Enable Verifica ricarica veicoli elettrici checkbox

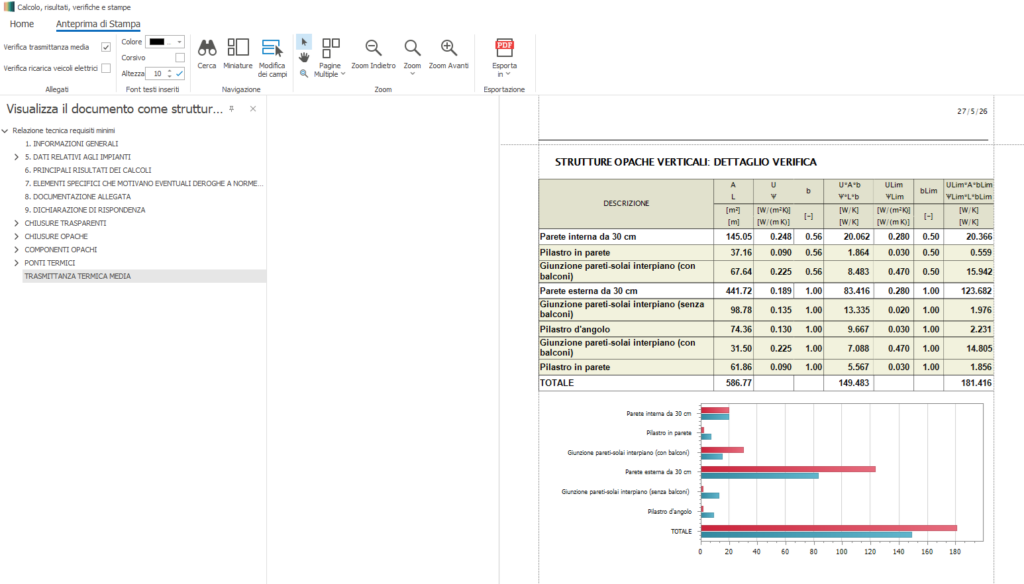pos(106,68)
